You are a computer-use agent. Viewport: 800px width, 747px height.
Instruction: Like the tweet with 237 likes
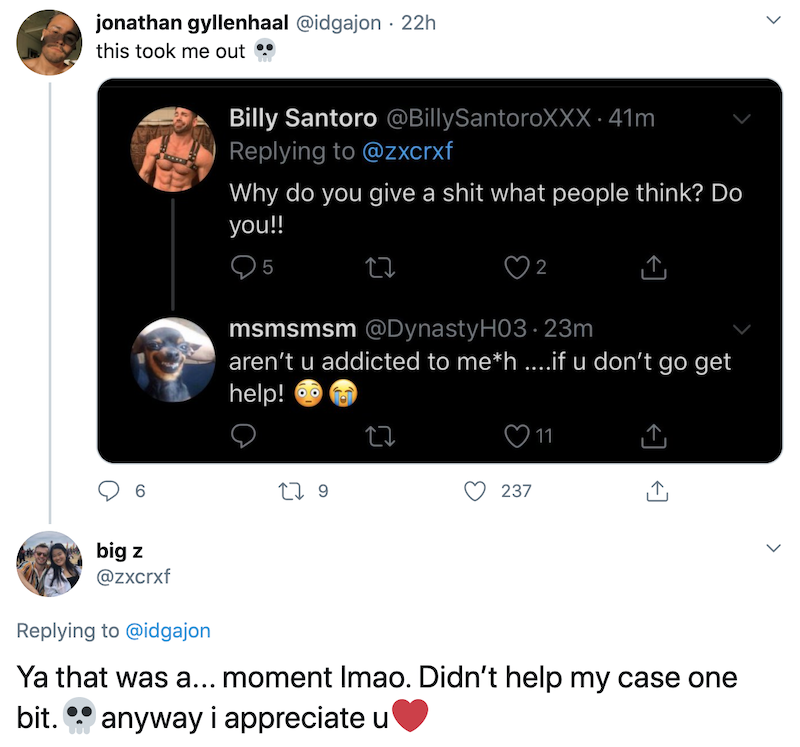coord(477,491)
